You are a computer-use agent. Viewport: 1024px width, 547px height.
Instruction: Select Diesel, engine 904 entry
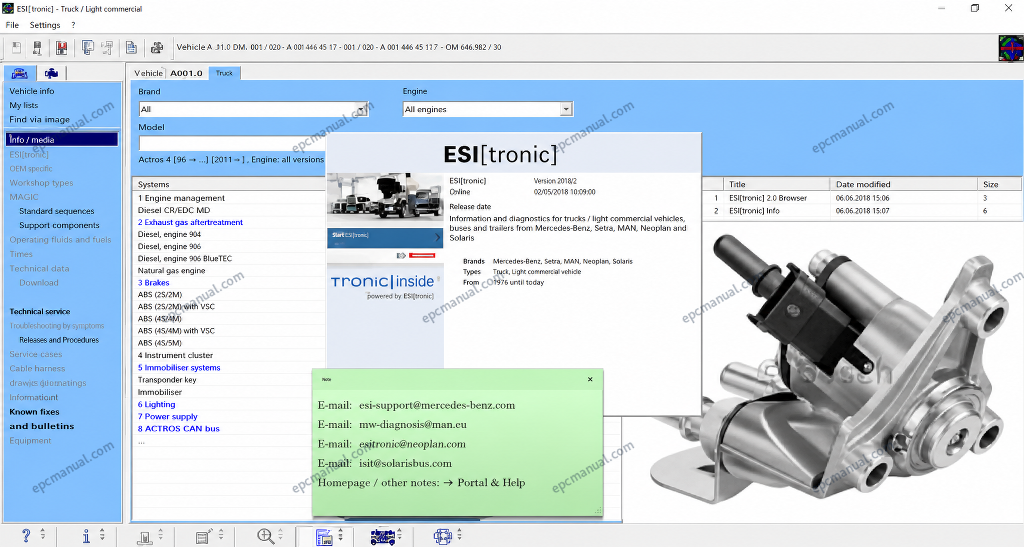click(169, 234)
